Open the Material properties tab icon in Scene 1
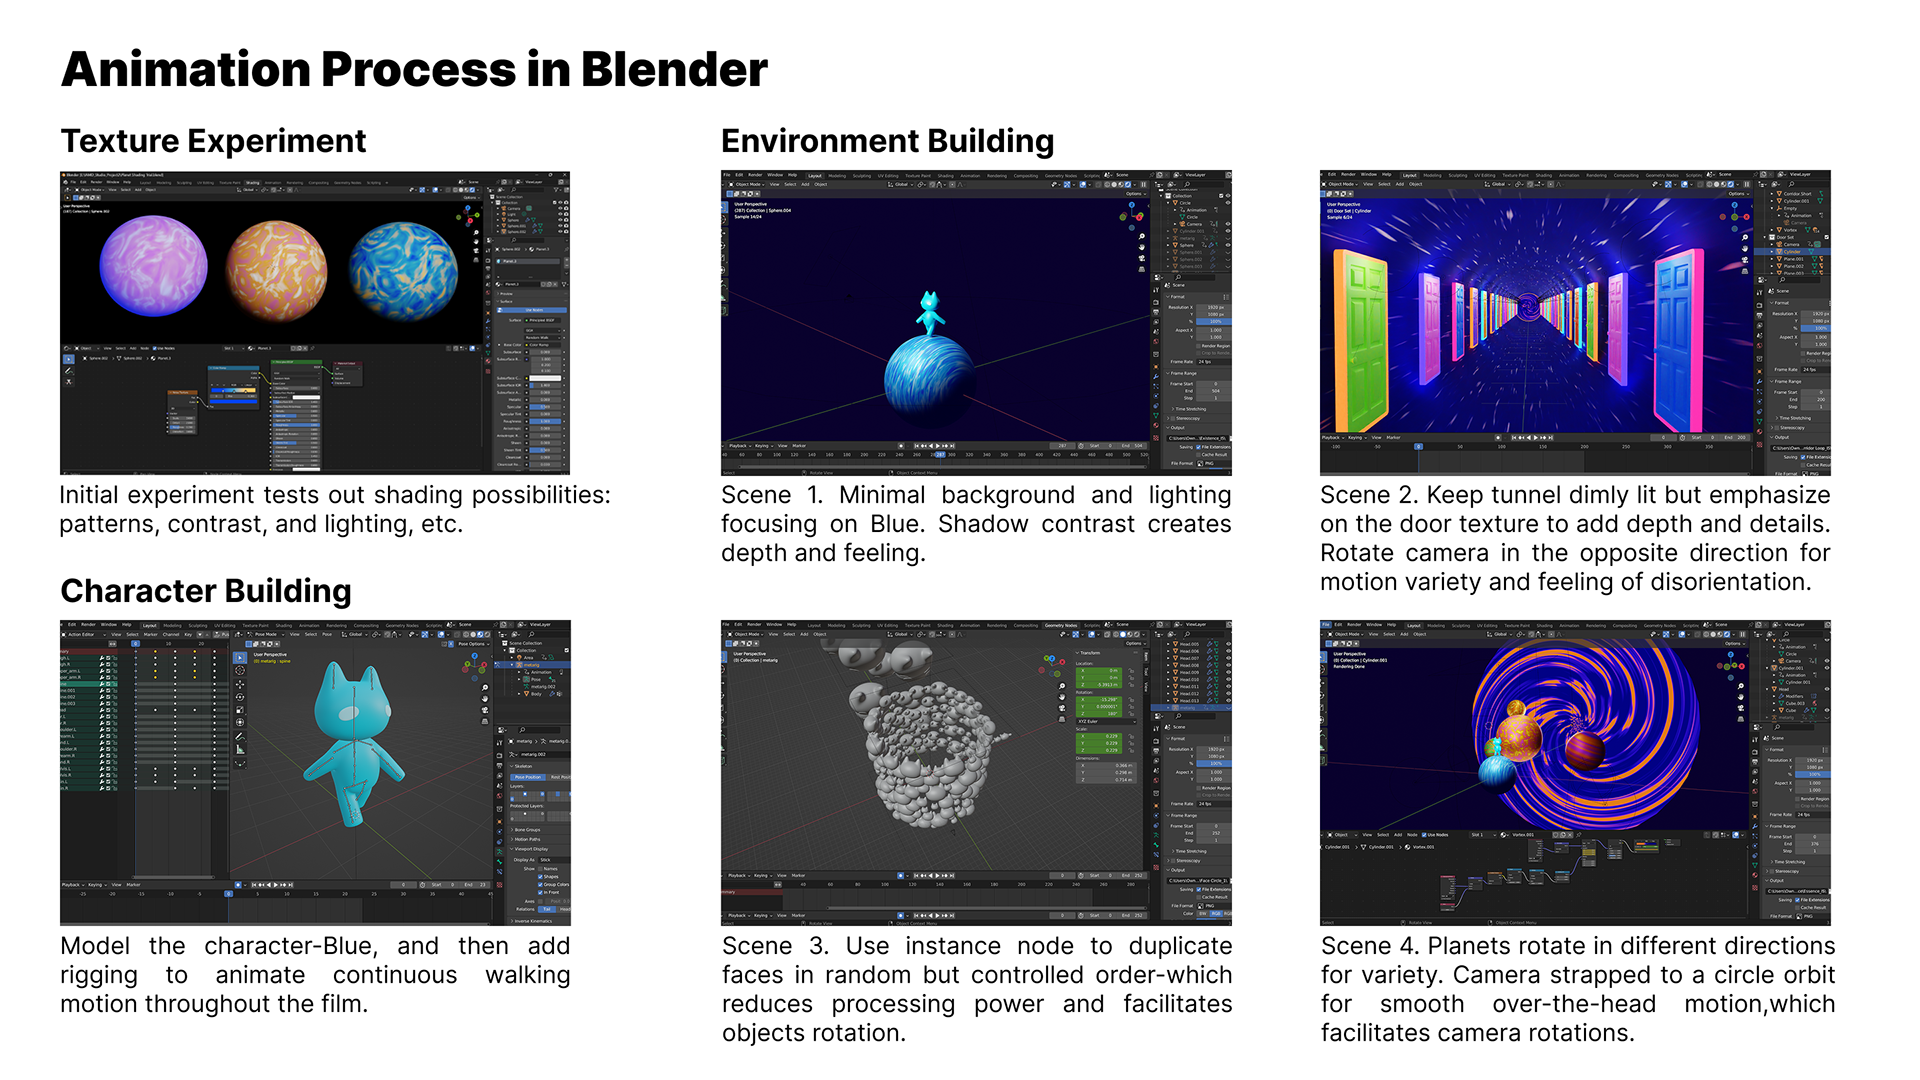 1156,425
